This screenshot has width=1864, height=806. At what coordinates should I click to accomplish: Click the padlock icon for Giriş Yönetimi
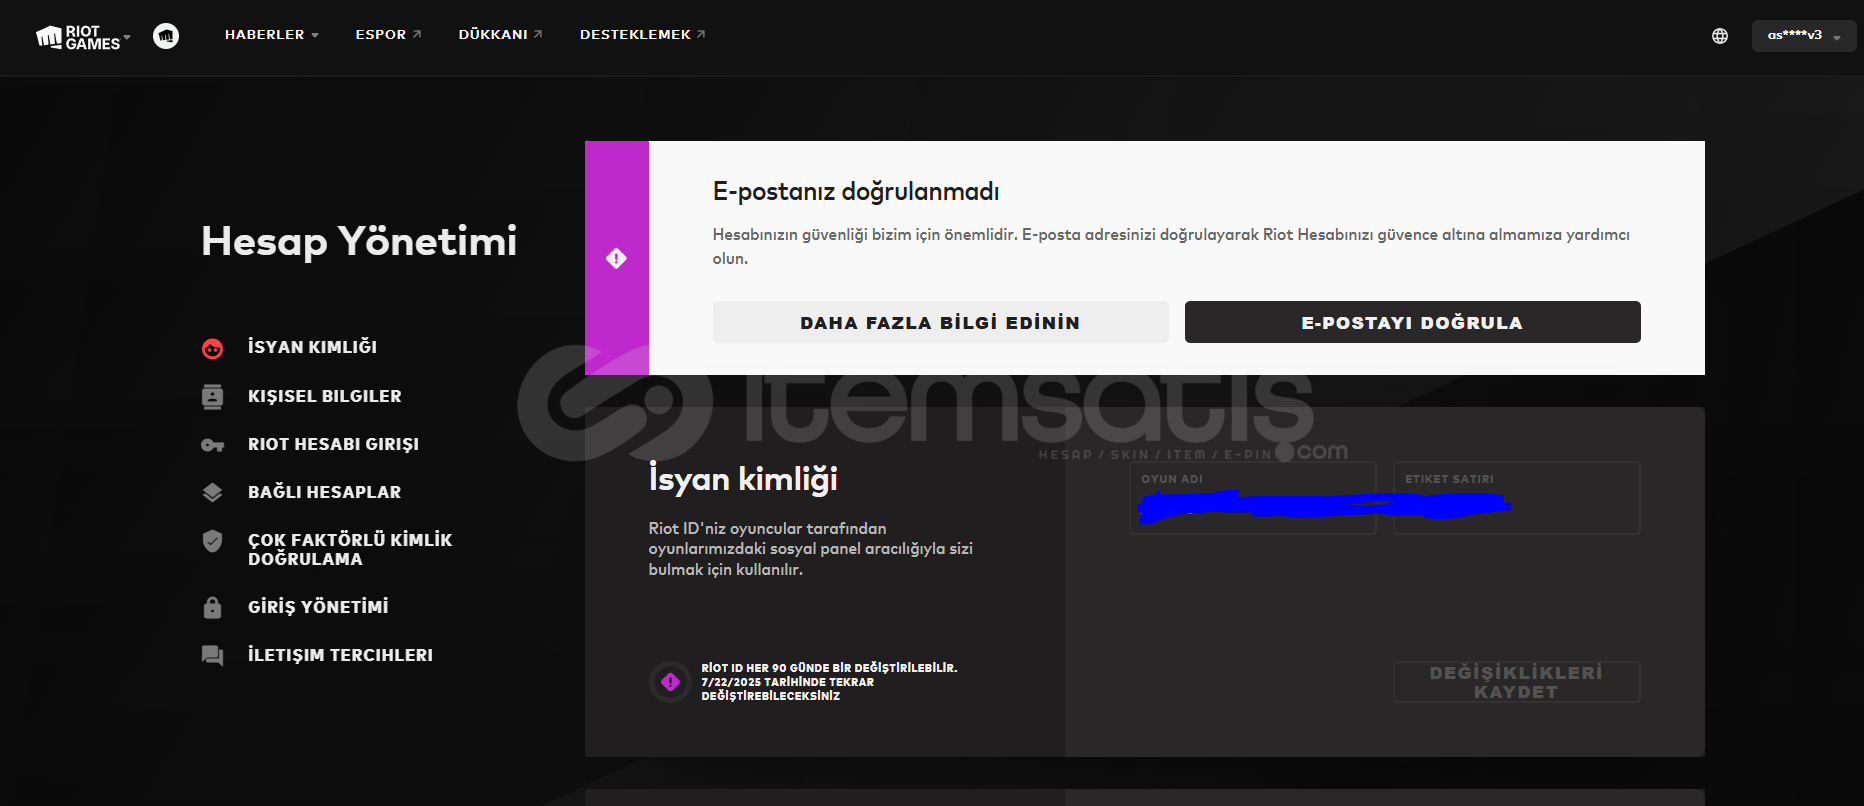(212, 607)
